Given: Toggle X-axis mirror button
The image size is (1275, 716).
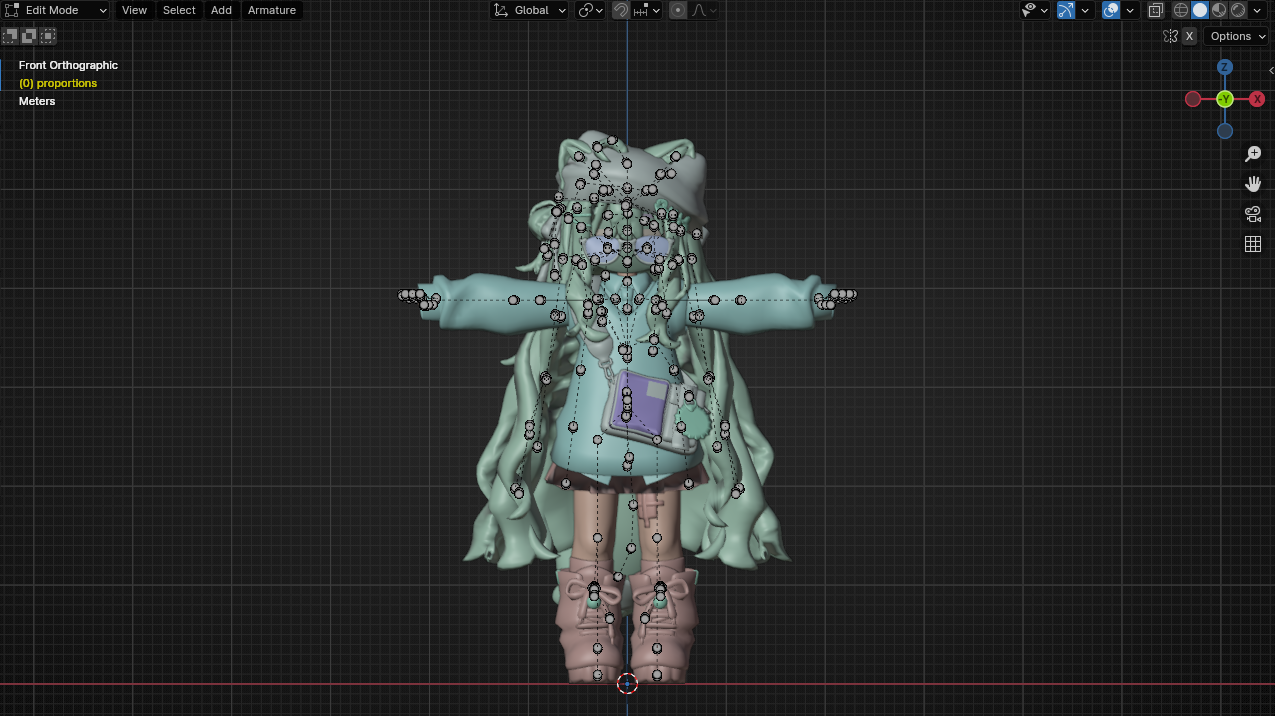Looking at the screenshot, I should coord(1189,36).
